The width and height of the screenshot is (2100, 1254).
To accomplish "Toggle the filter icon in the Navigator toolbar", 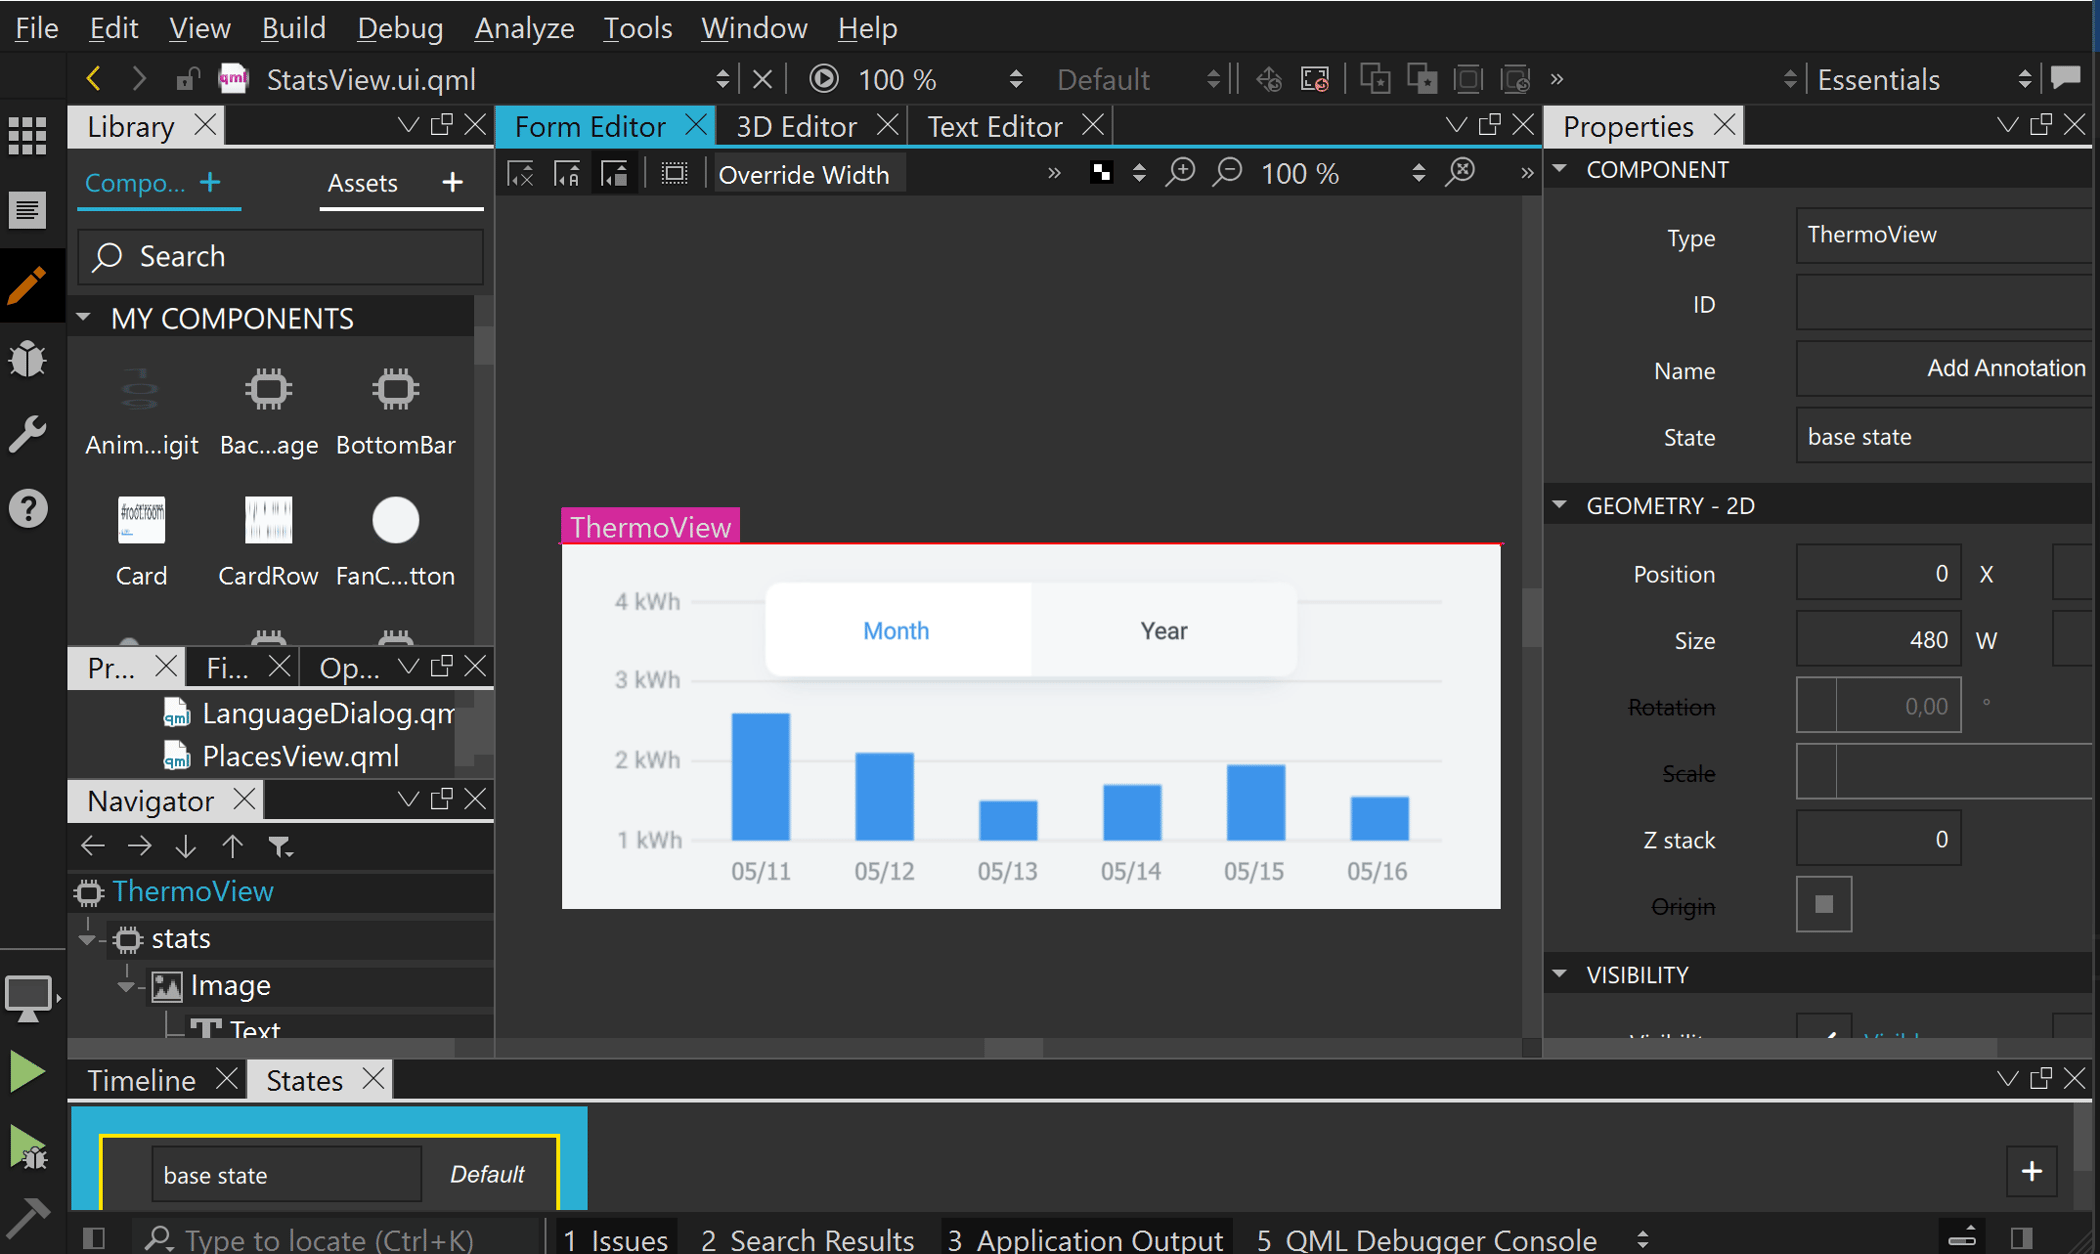I will [280, 846].
